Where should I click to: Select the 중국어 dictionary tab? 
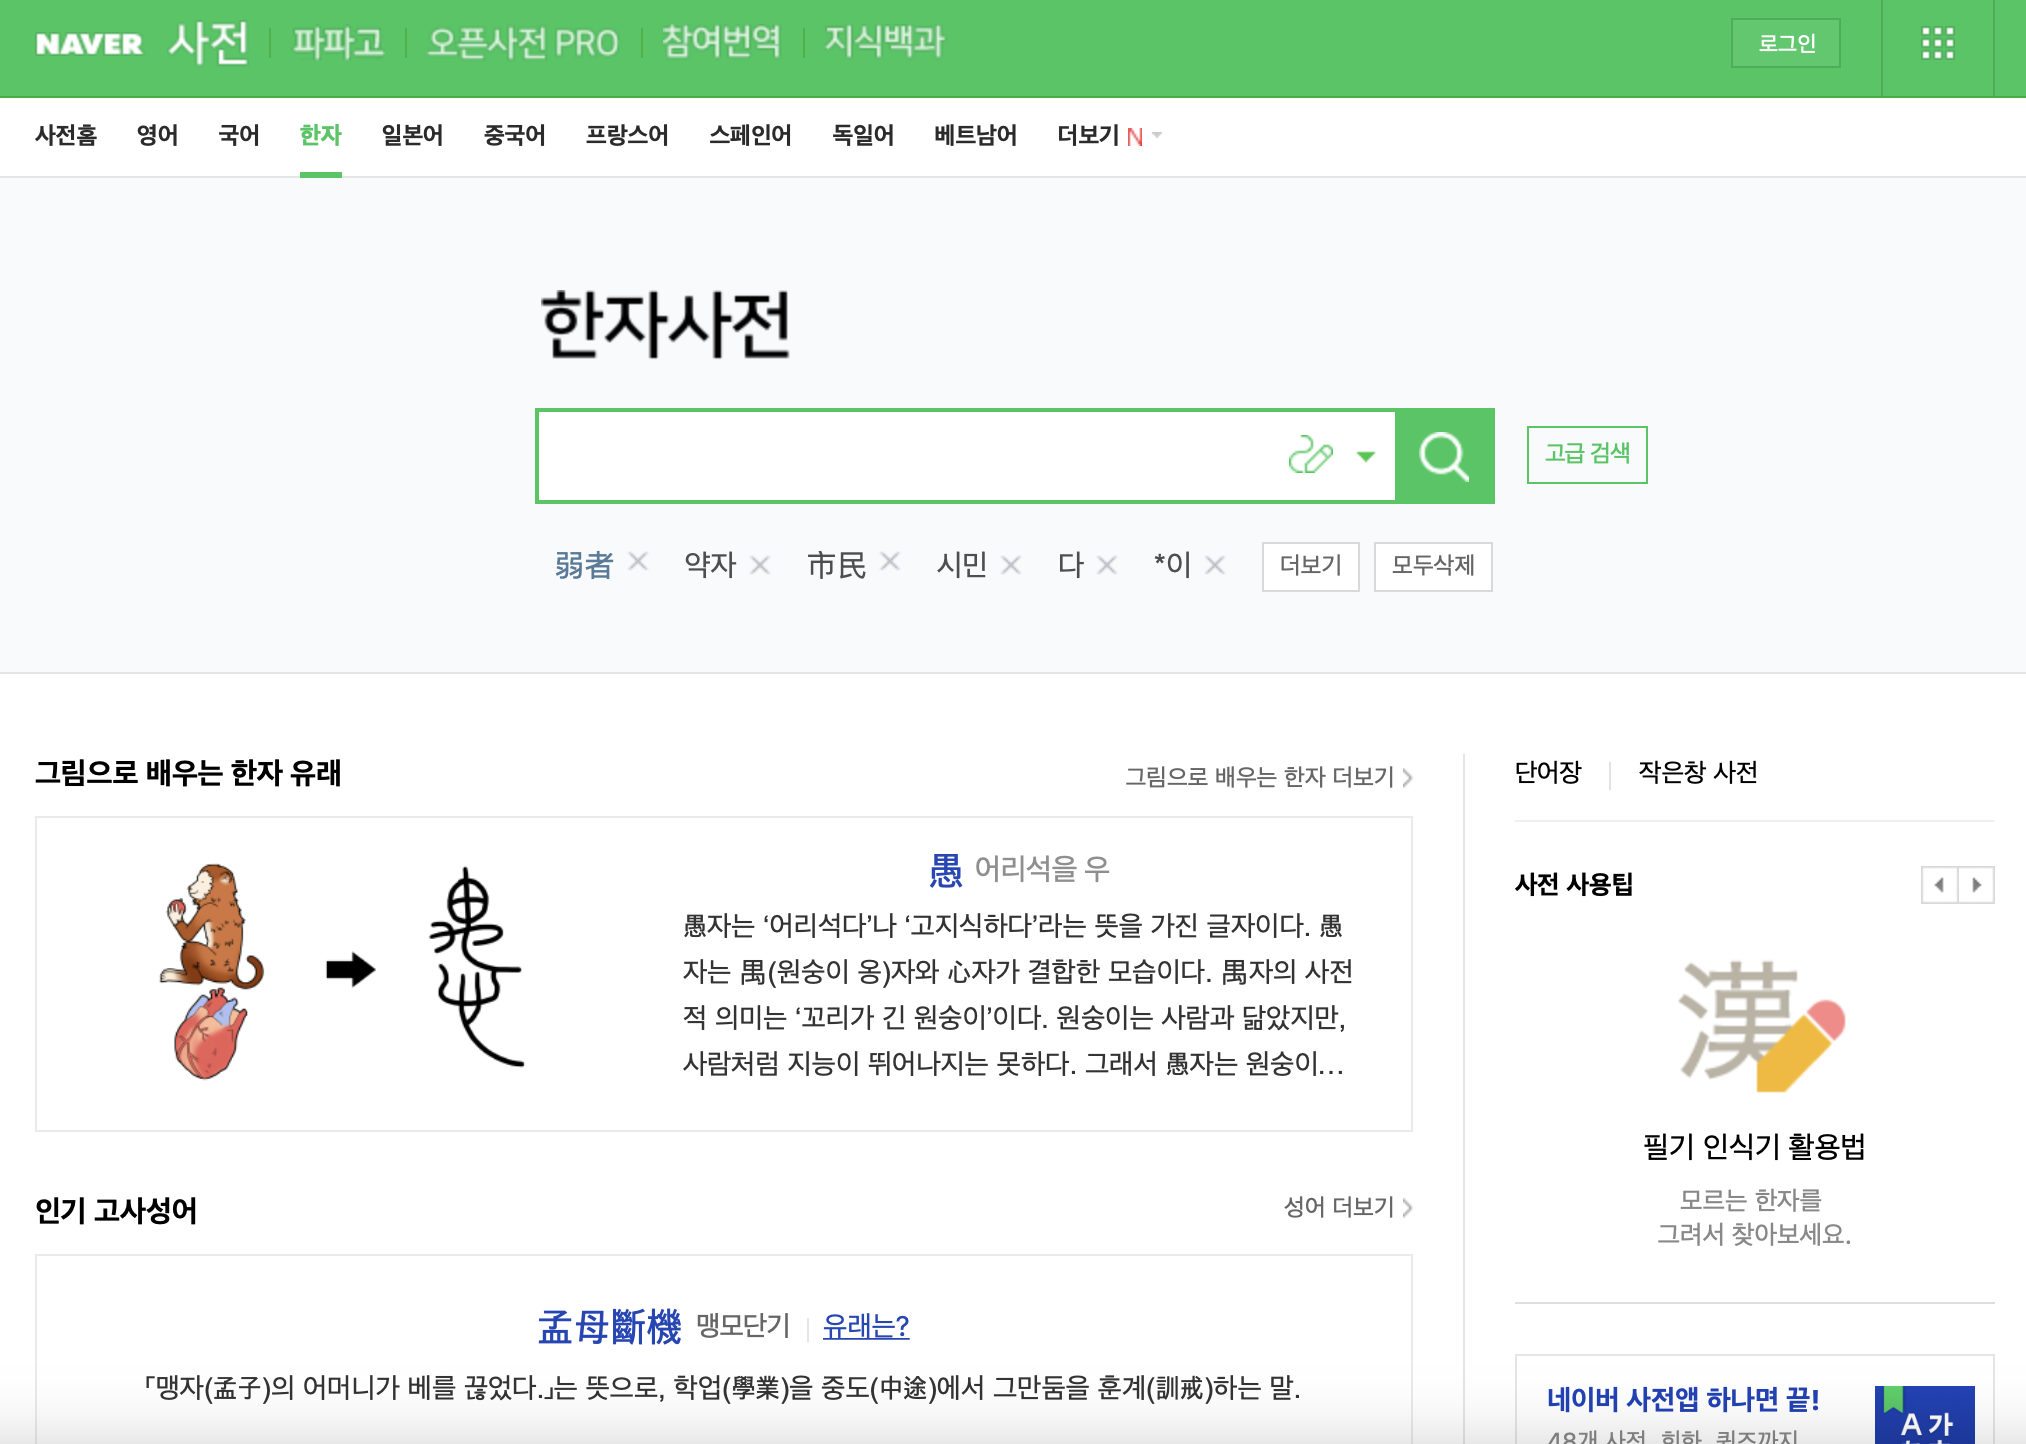click(514, 135)
